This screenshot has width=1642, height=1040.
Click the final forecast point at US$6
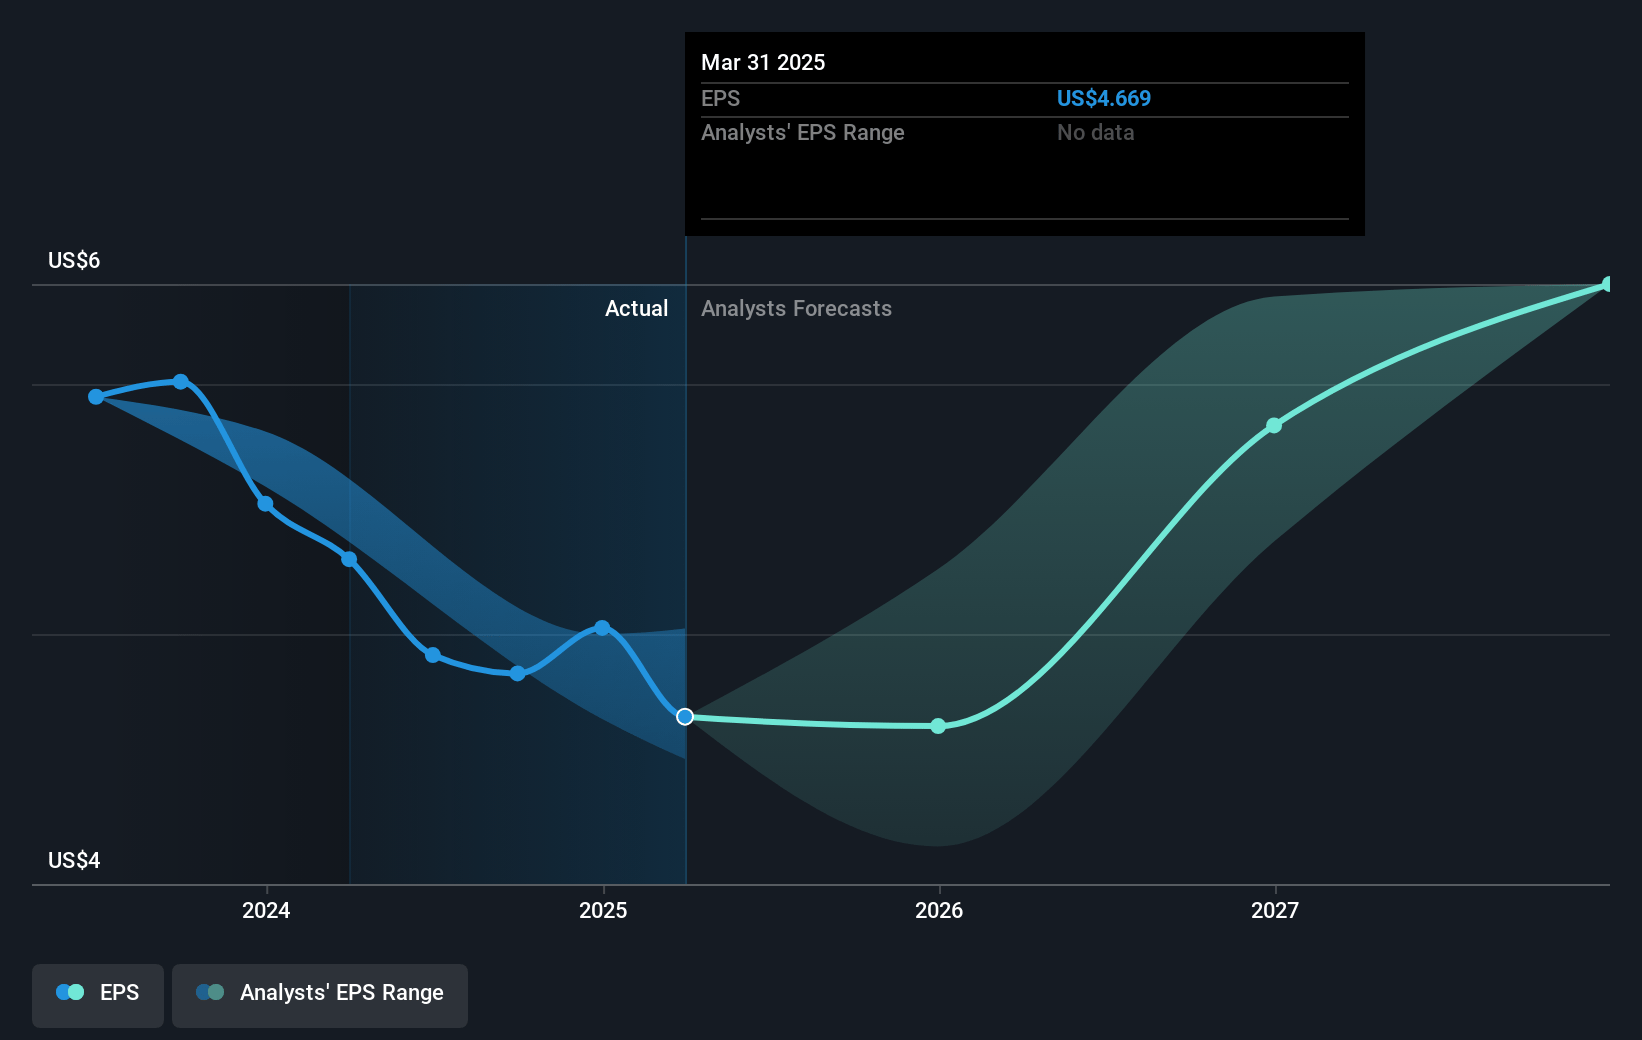pos(1608,285)
